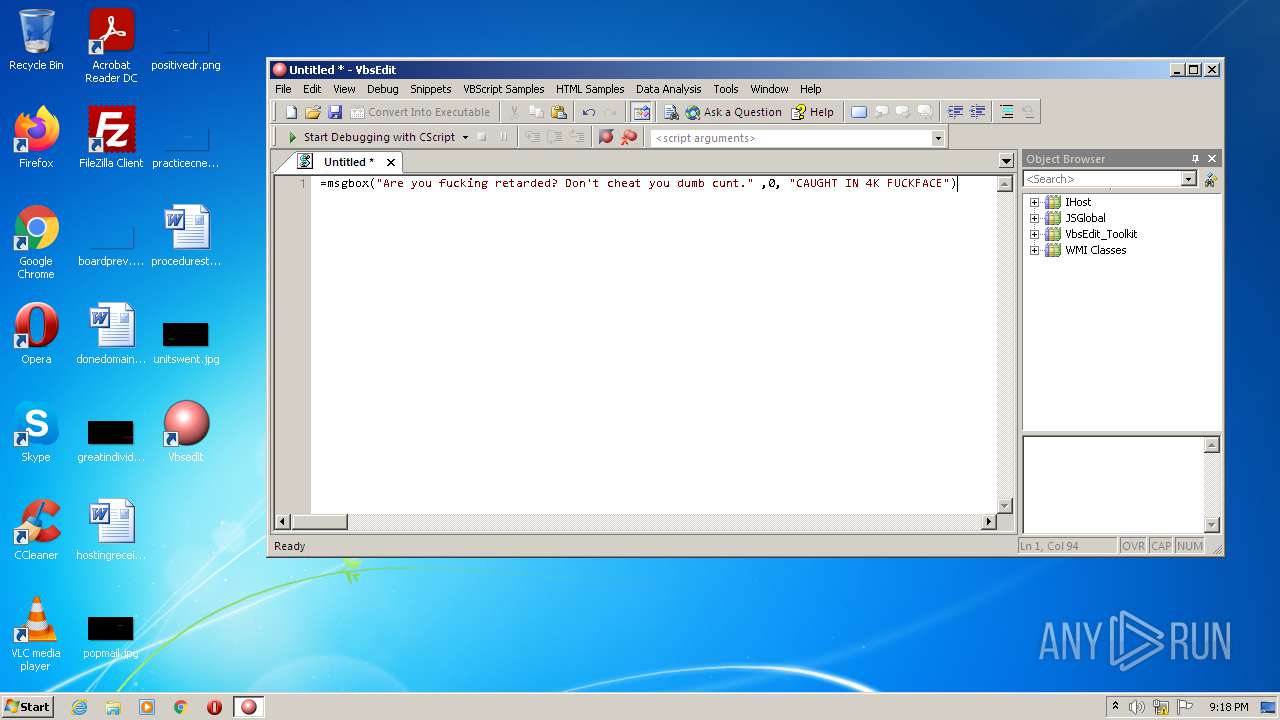Open HTML Samples menu
Viewport: 1280px width, 720px height.
590,89
